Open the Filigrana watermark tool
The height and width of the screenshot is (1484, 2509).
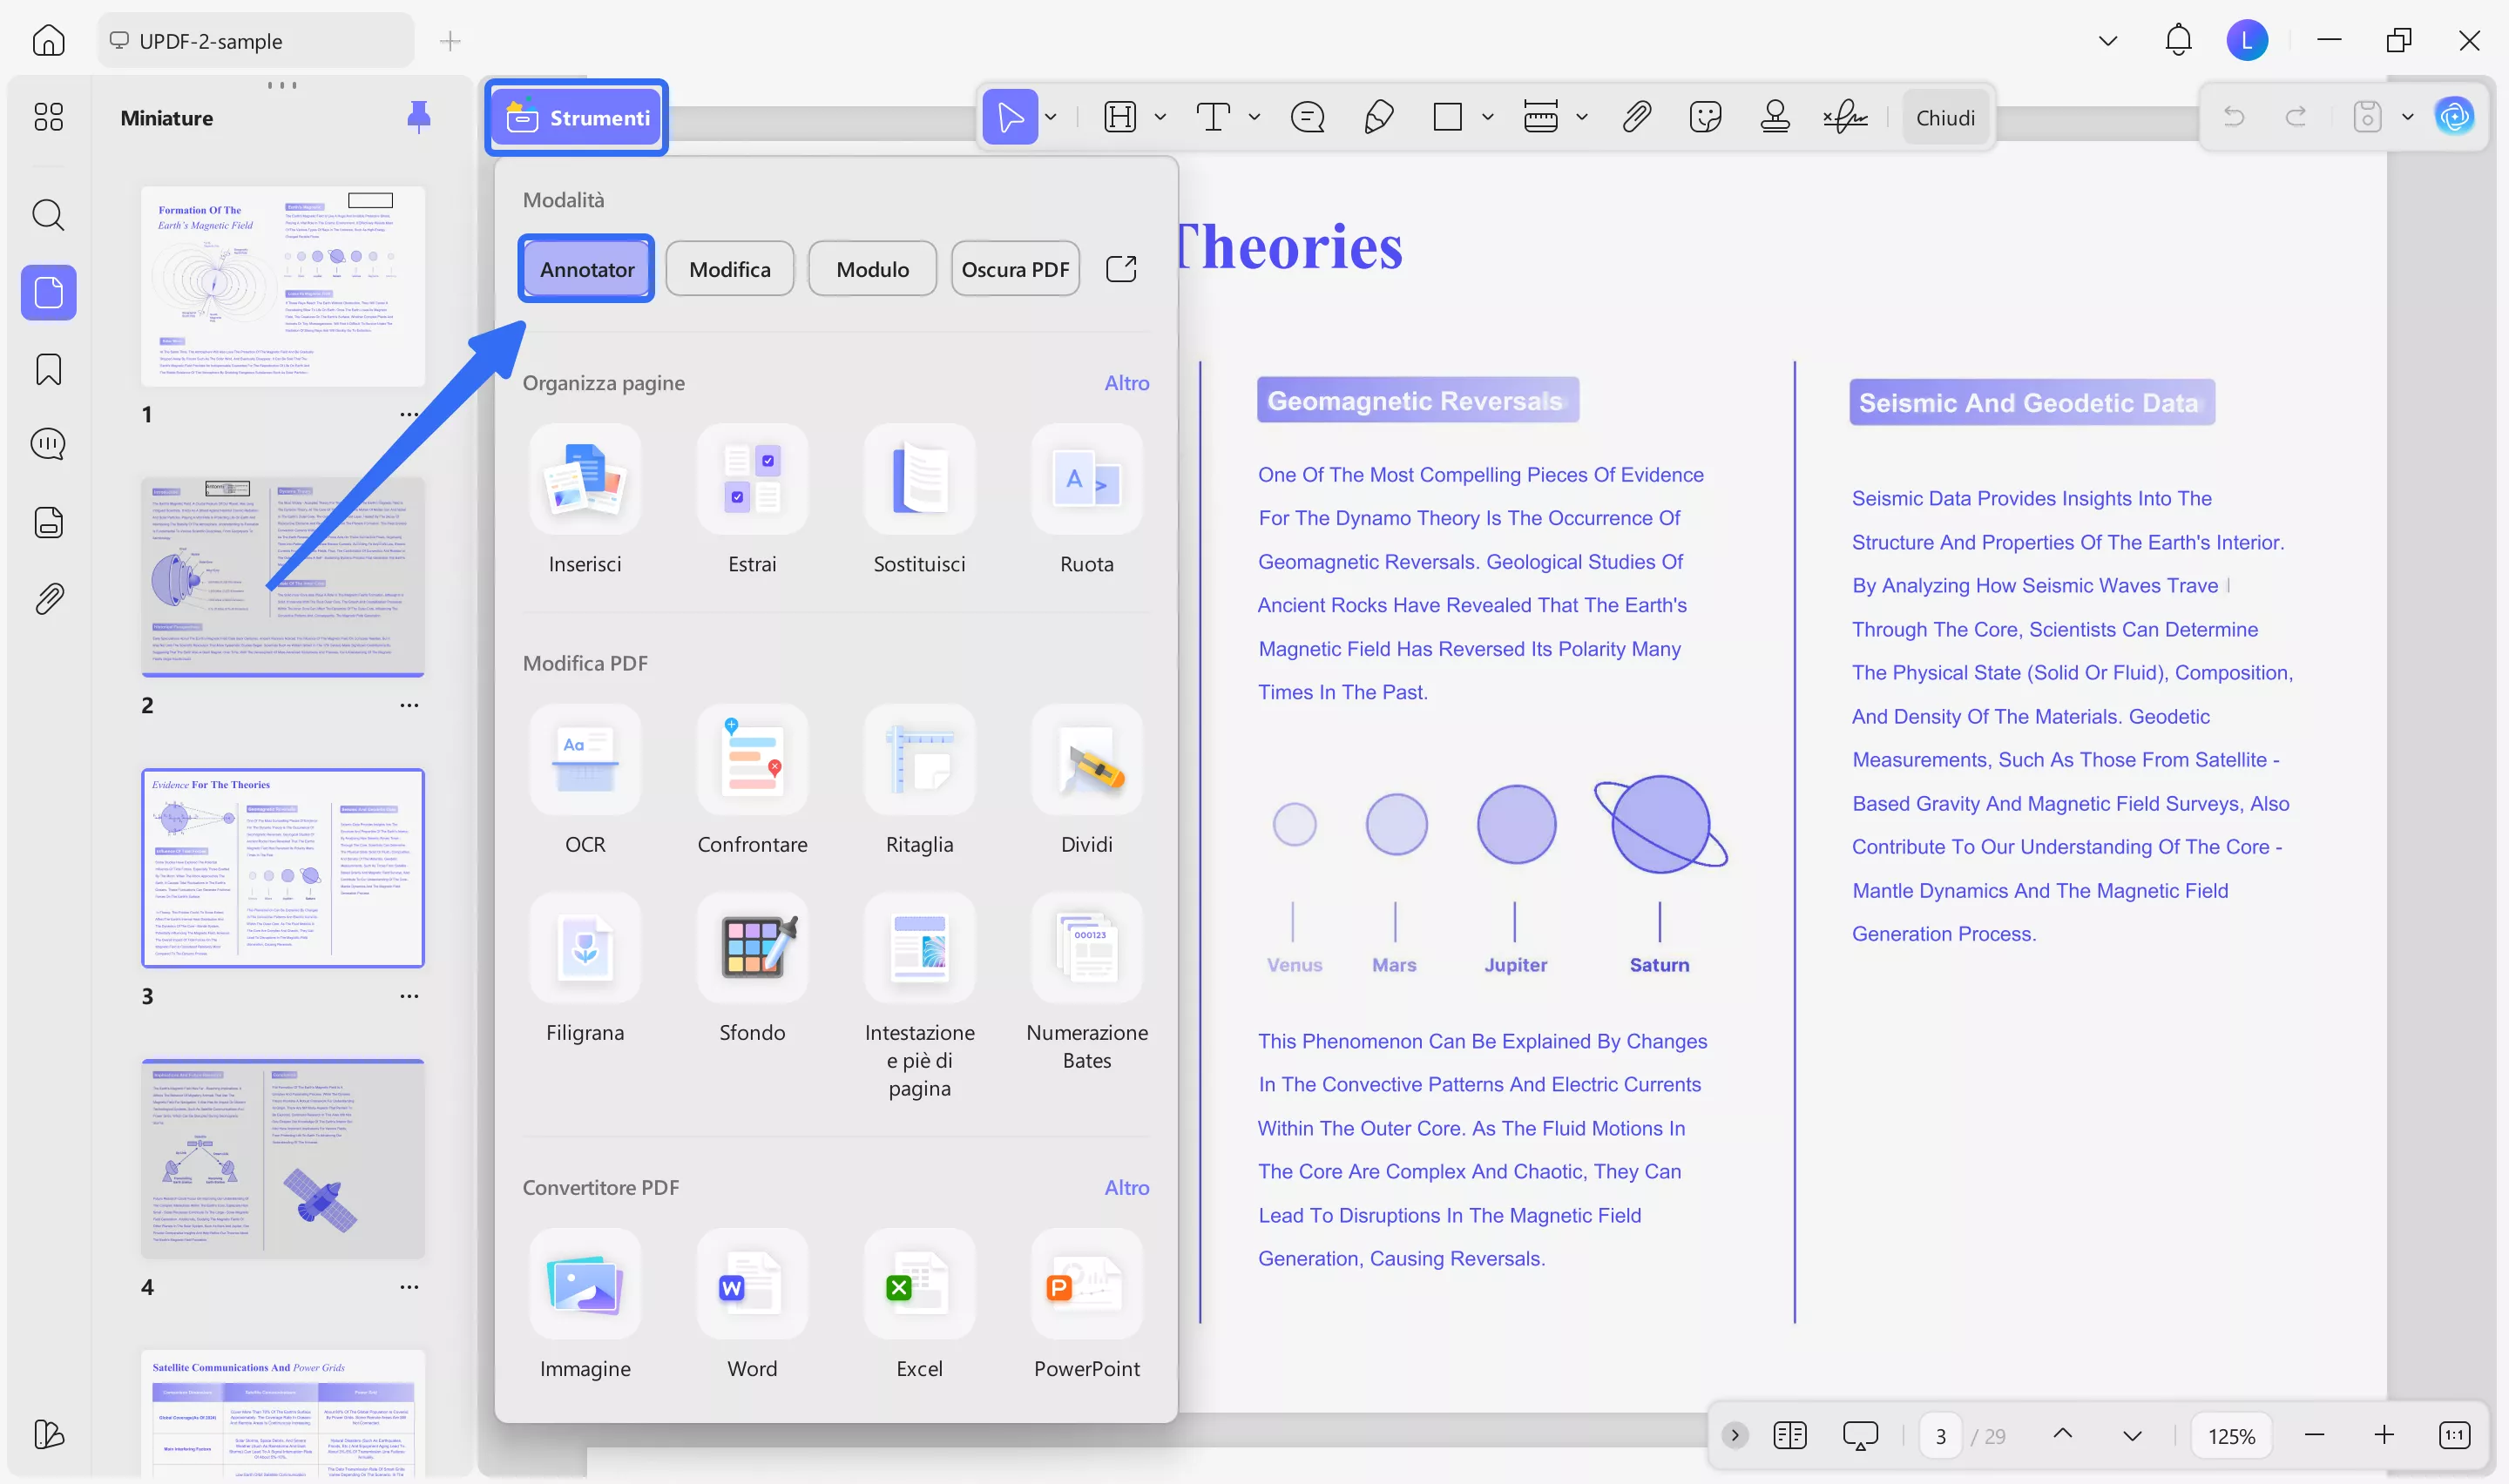pos(585,948)
